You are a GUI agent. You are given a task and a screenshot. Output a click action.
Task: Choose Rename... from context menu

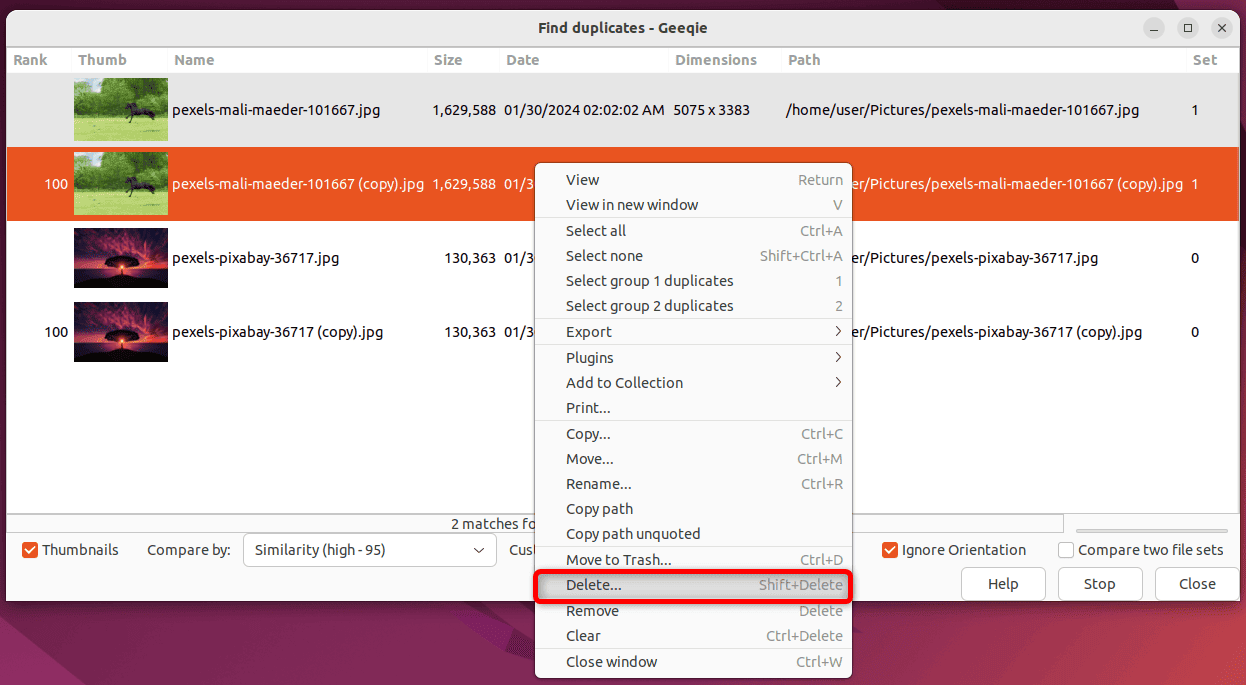pos(693,484)
